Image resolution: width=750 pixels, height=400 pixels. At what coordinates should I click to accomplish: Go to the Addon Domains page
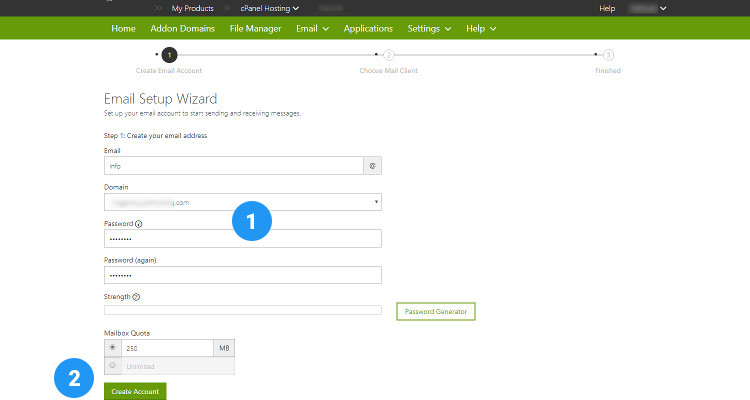182,28
